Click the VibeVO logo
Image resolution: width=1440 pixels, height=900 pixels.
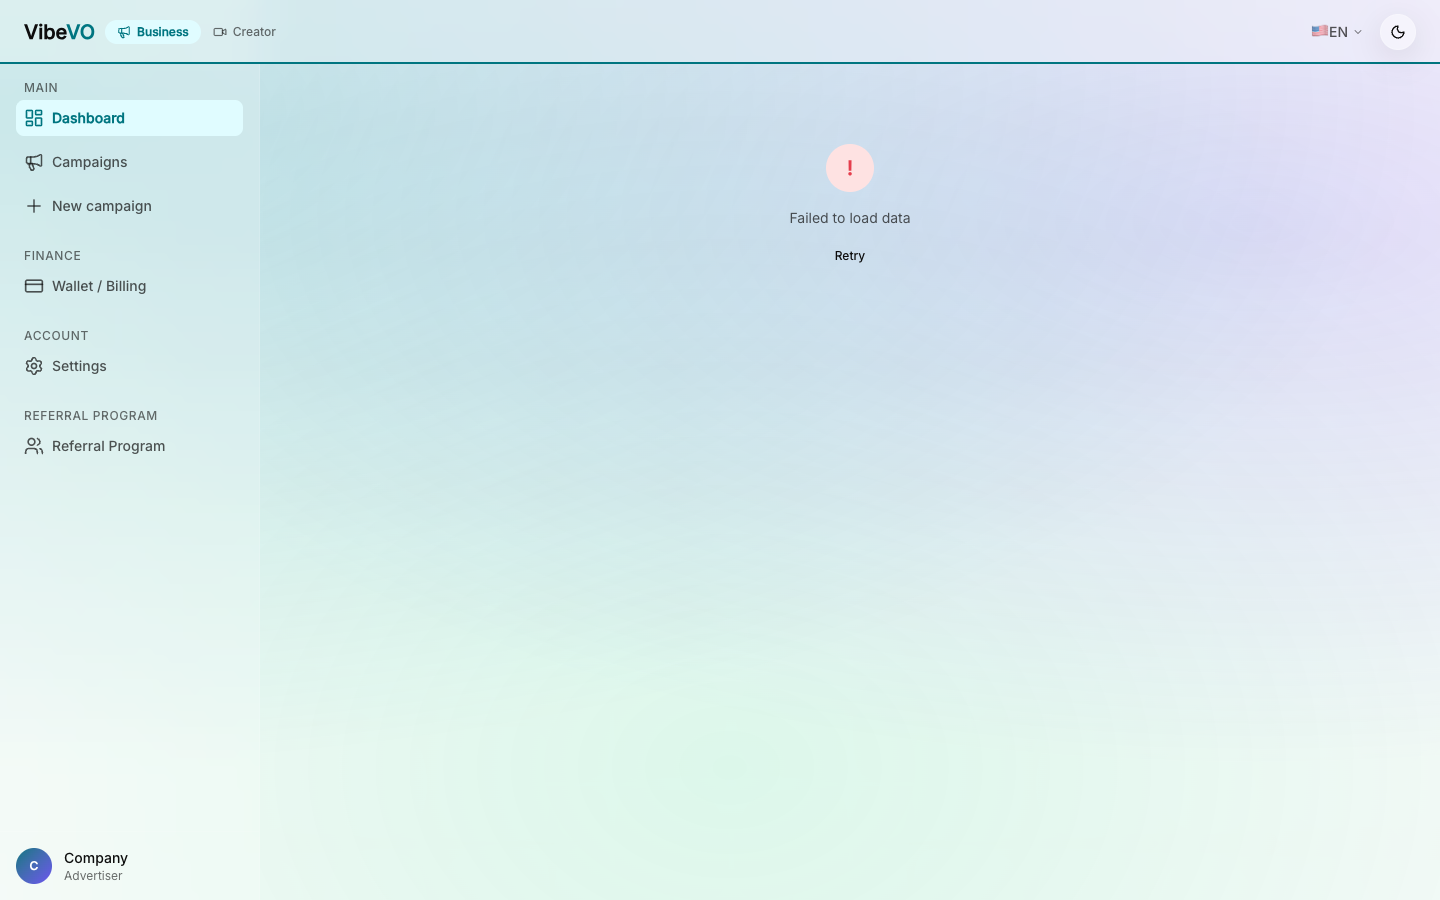click(59, 32)
